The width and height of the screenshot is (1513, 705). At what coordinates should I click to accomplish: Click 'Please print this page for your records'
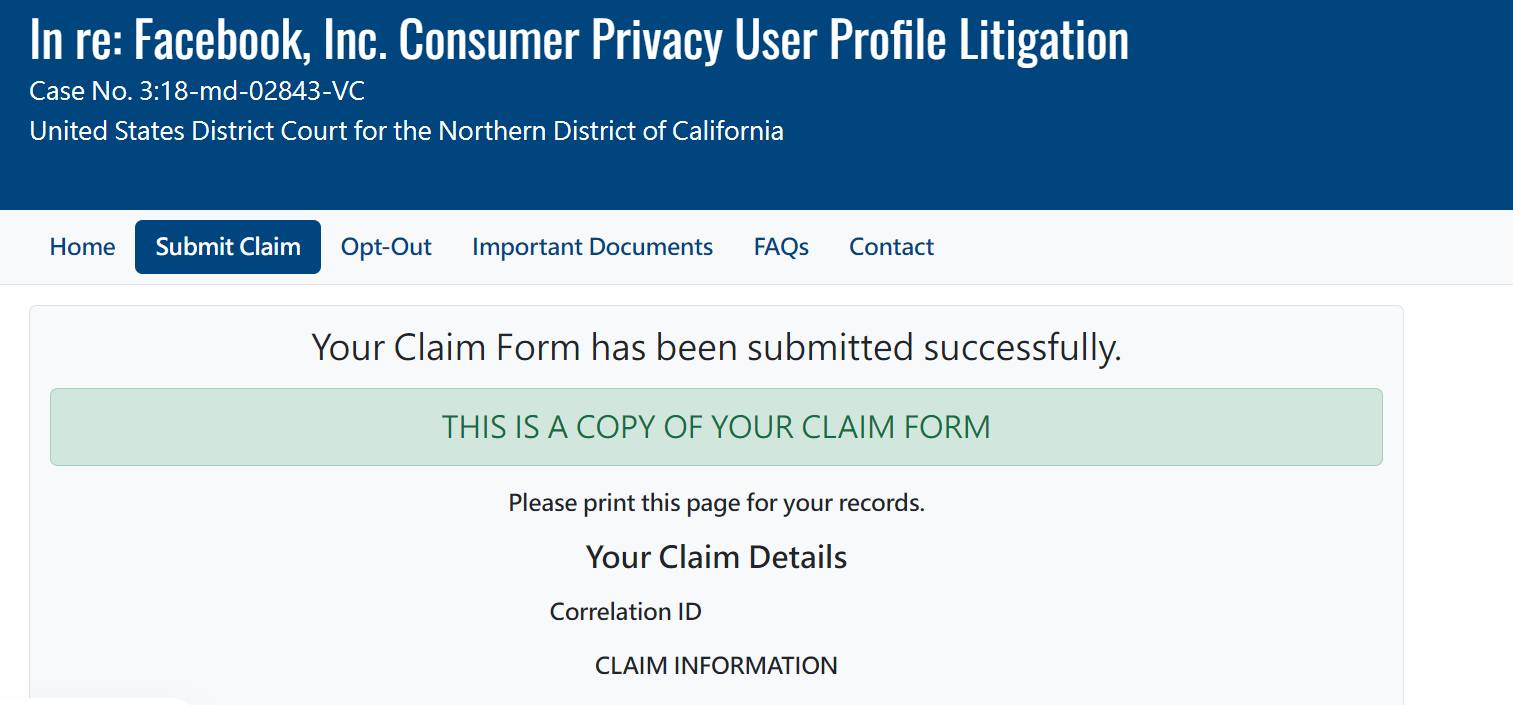pyautogui.click(x=716, y=503)
